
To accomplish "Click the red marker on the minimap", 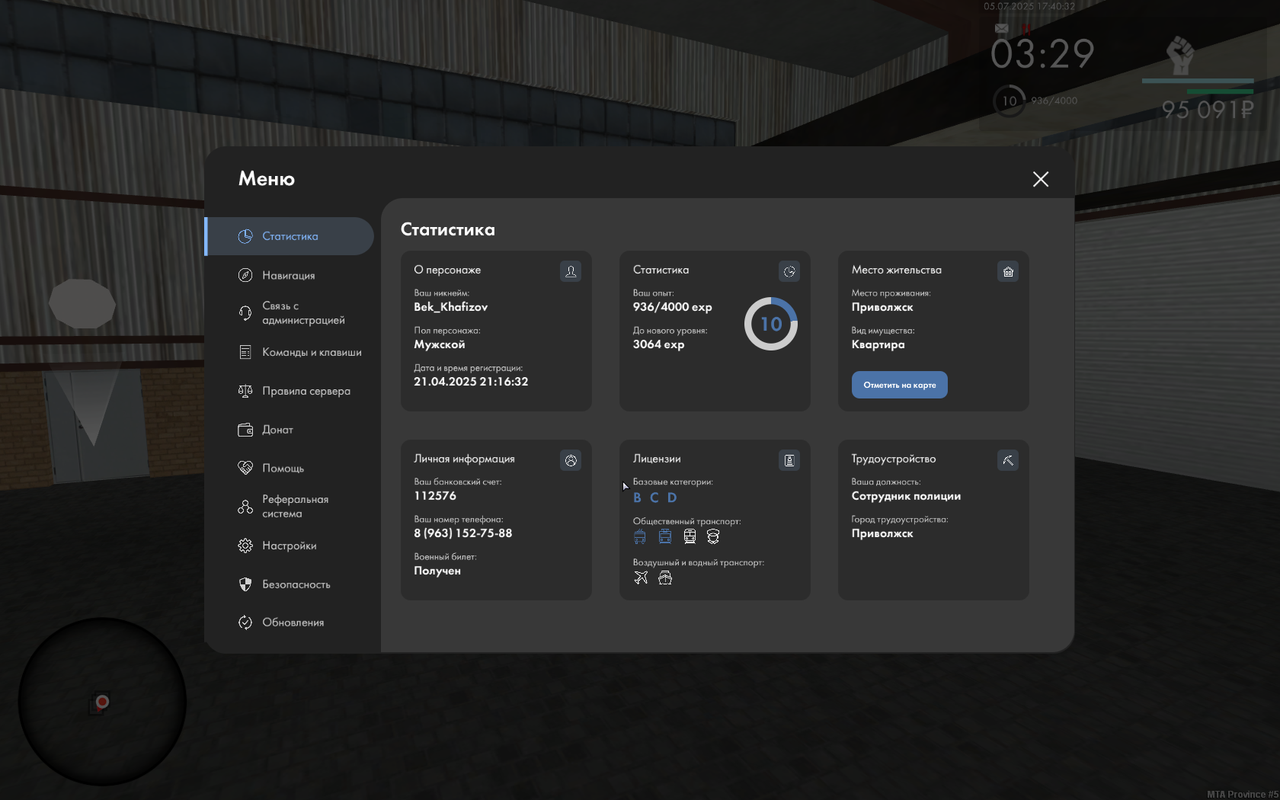I will point(102,702).
